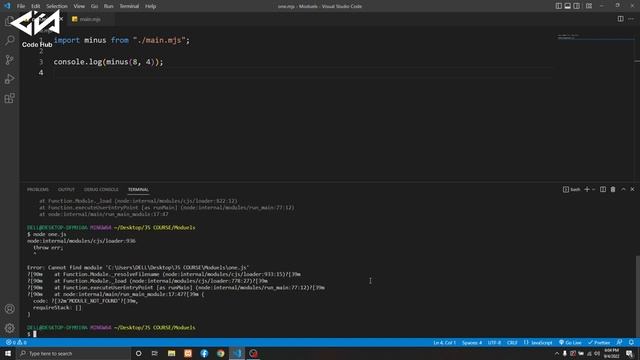
Task: Open the File menu
Action: click(21, 6)
